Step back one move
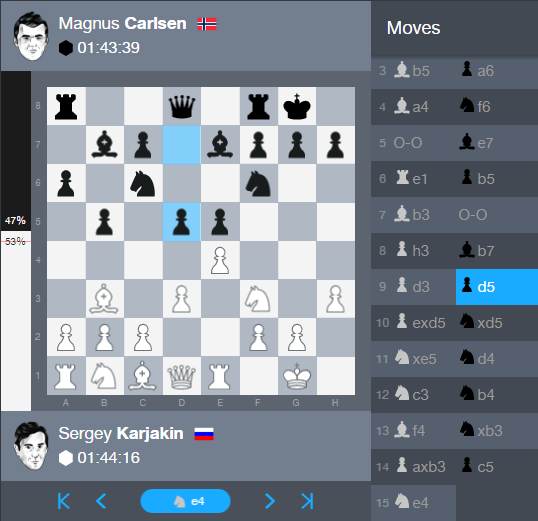Image resolution: width=538 pixels, height=521 pixels. click(101, 501)
